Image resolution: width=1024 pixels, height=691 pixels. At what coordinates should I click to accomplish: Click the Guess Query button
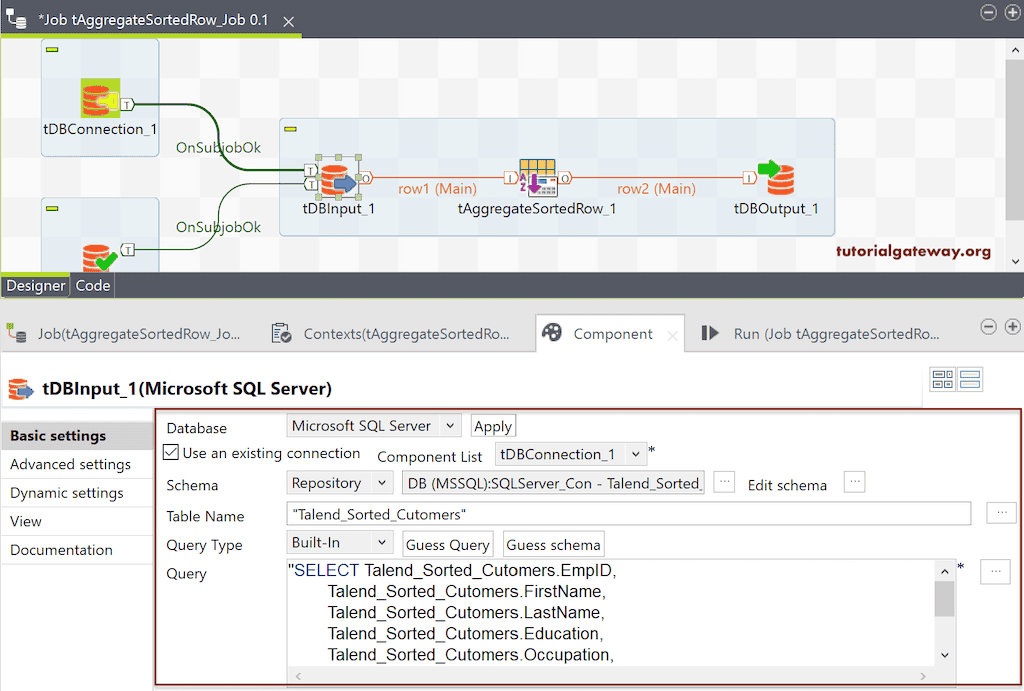pos(447,545)
